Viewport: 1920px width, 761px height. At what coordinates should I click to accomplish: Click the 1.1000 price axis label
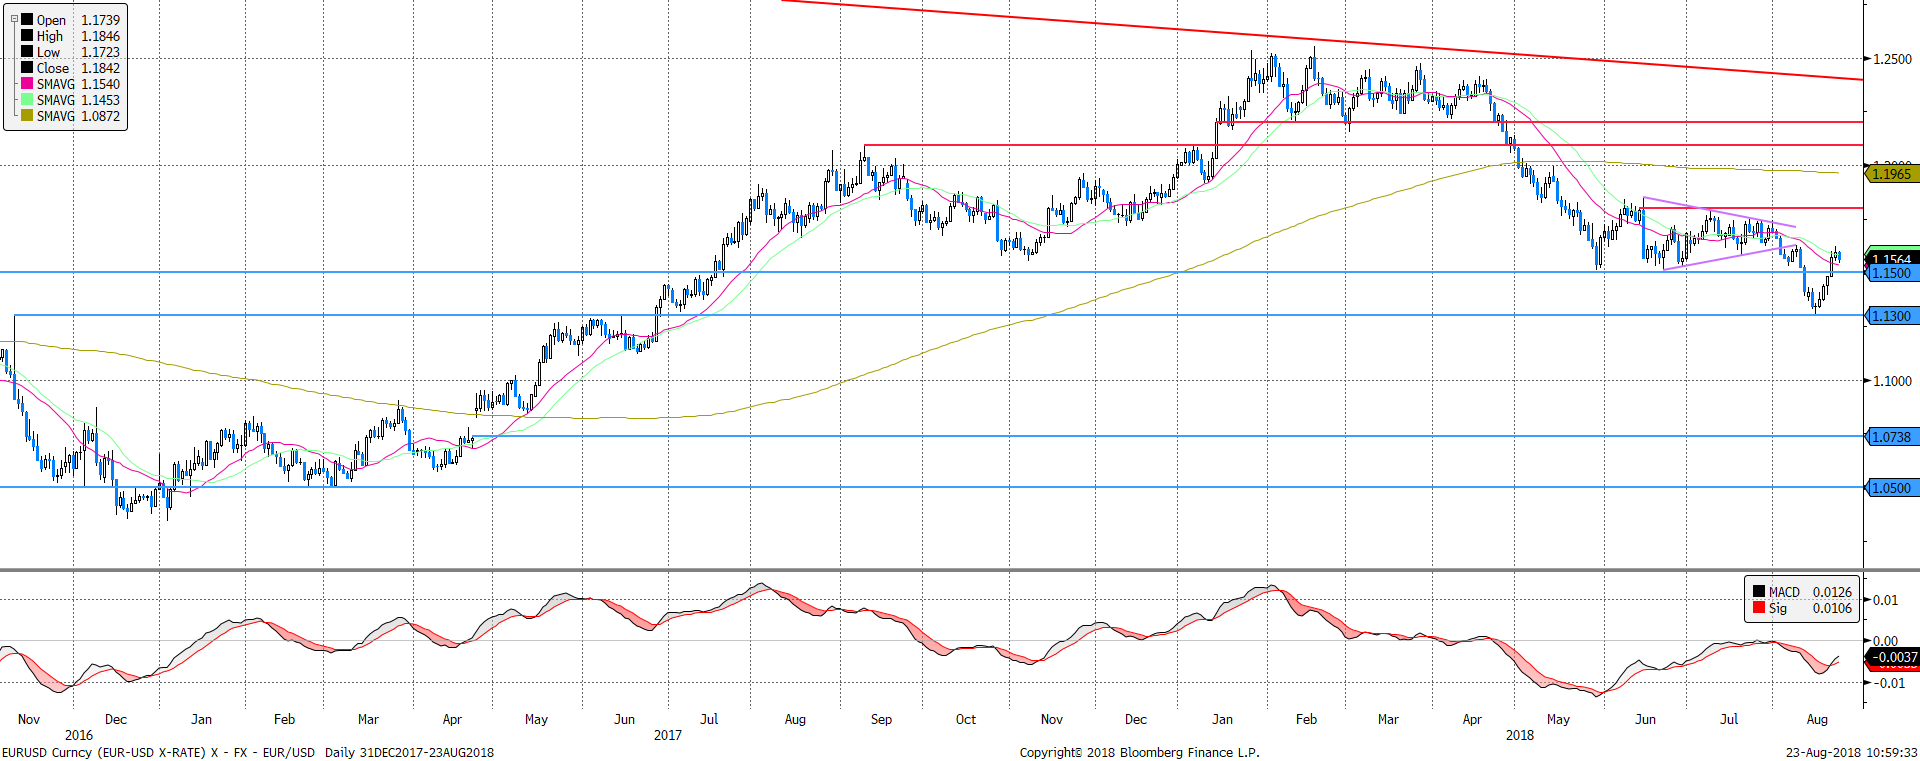[x=1892, y=381]
